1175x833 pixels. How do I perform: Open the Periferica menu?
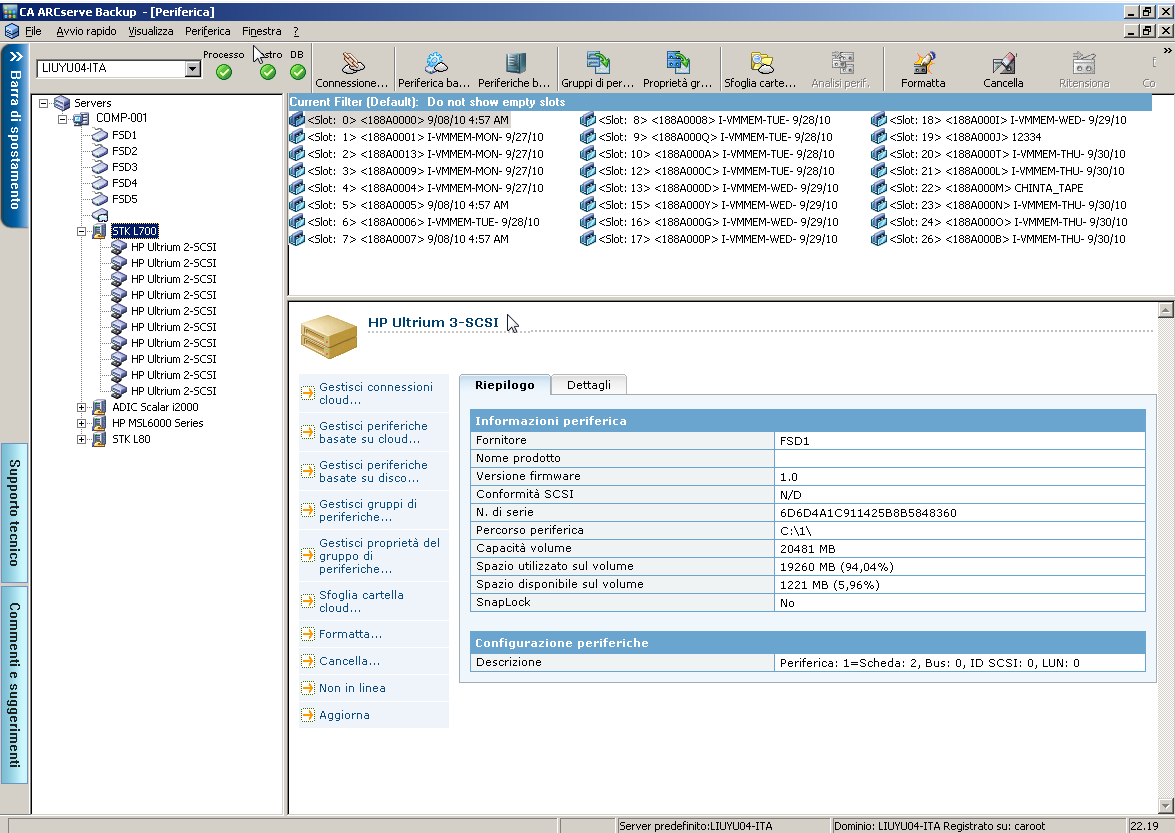(207, 31)
